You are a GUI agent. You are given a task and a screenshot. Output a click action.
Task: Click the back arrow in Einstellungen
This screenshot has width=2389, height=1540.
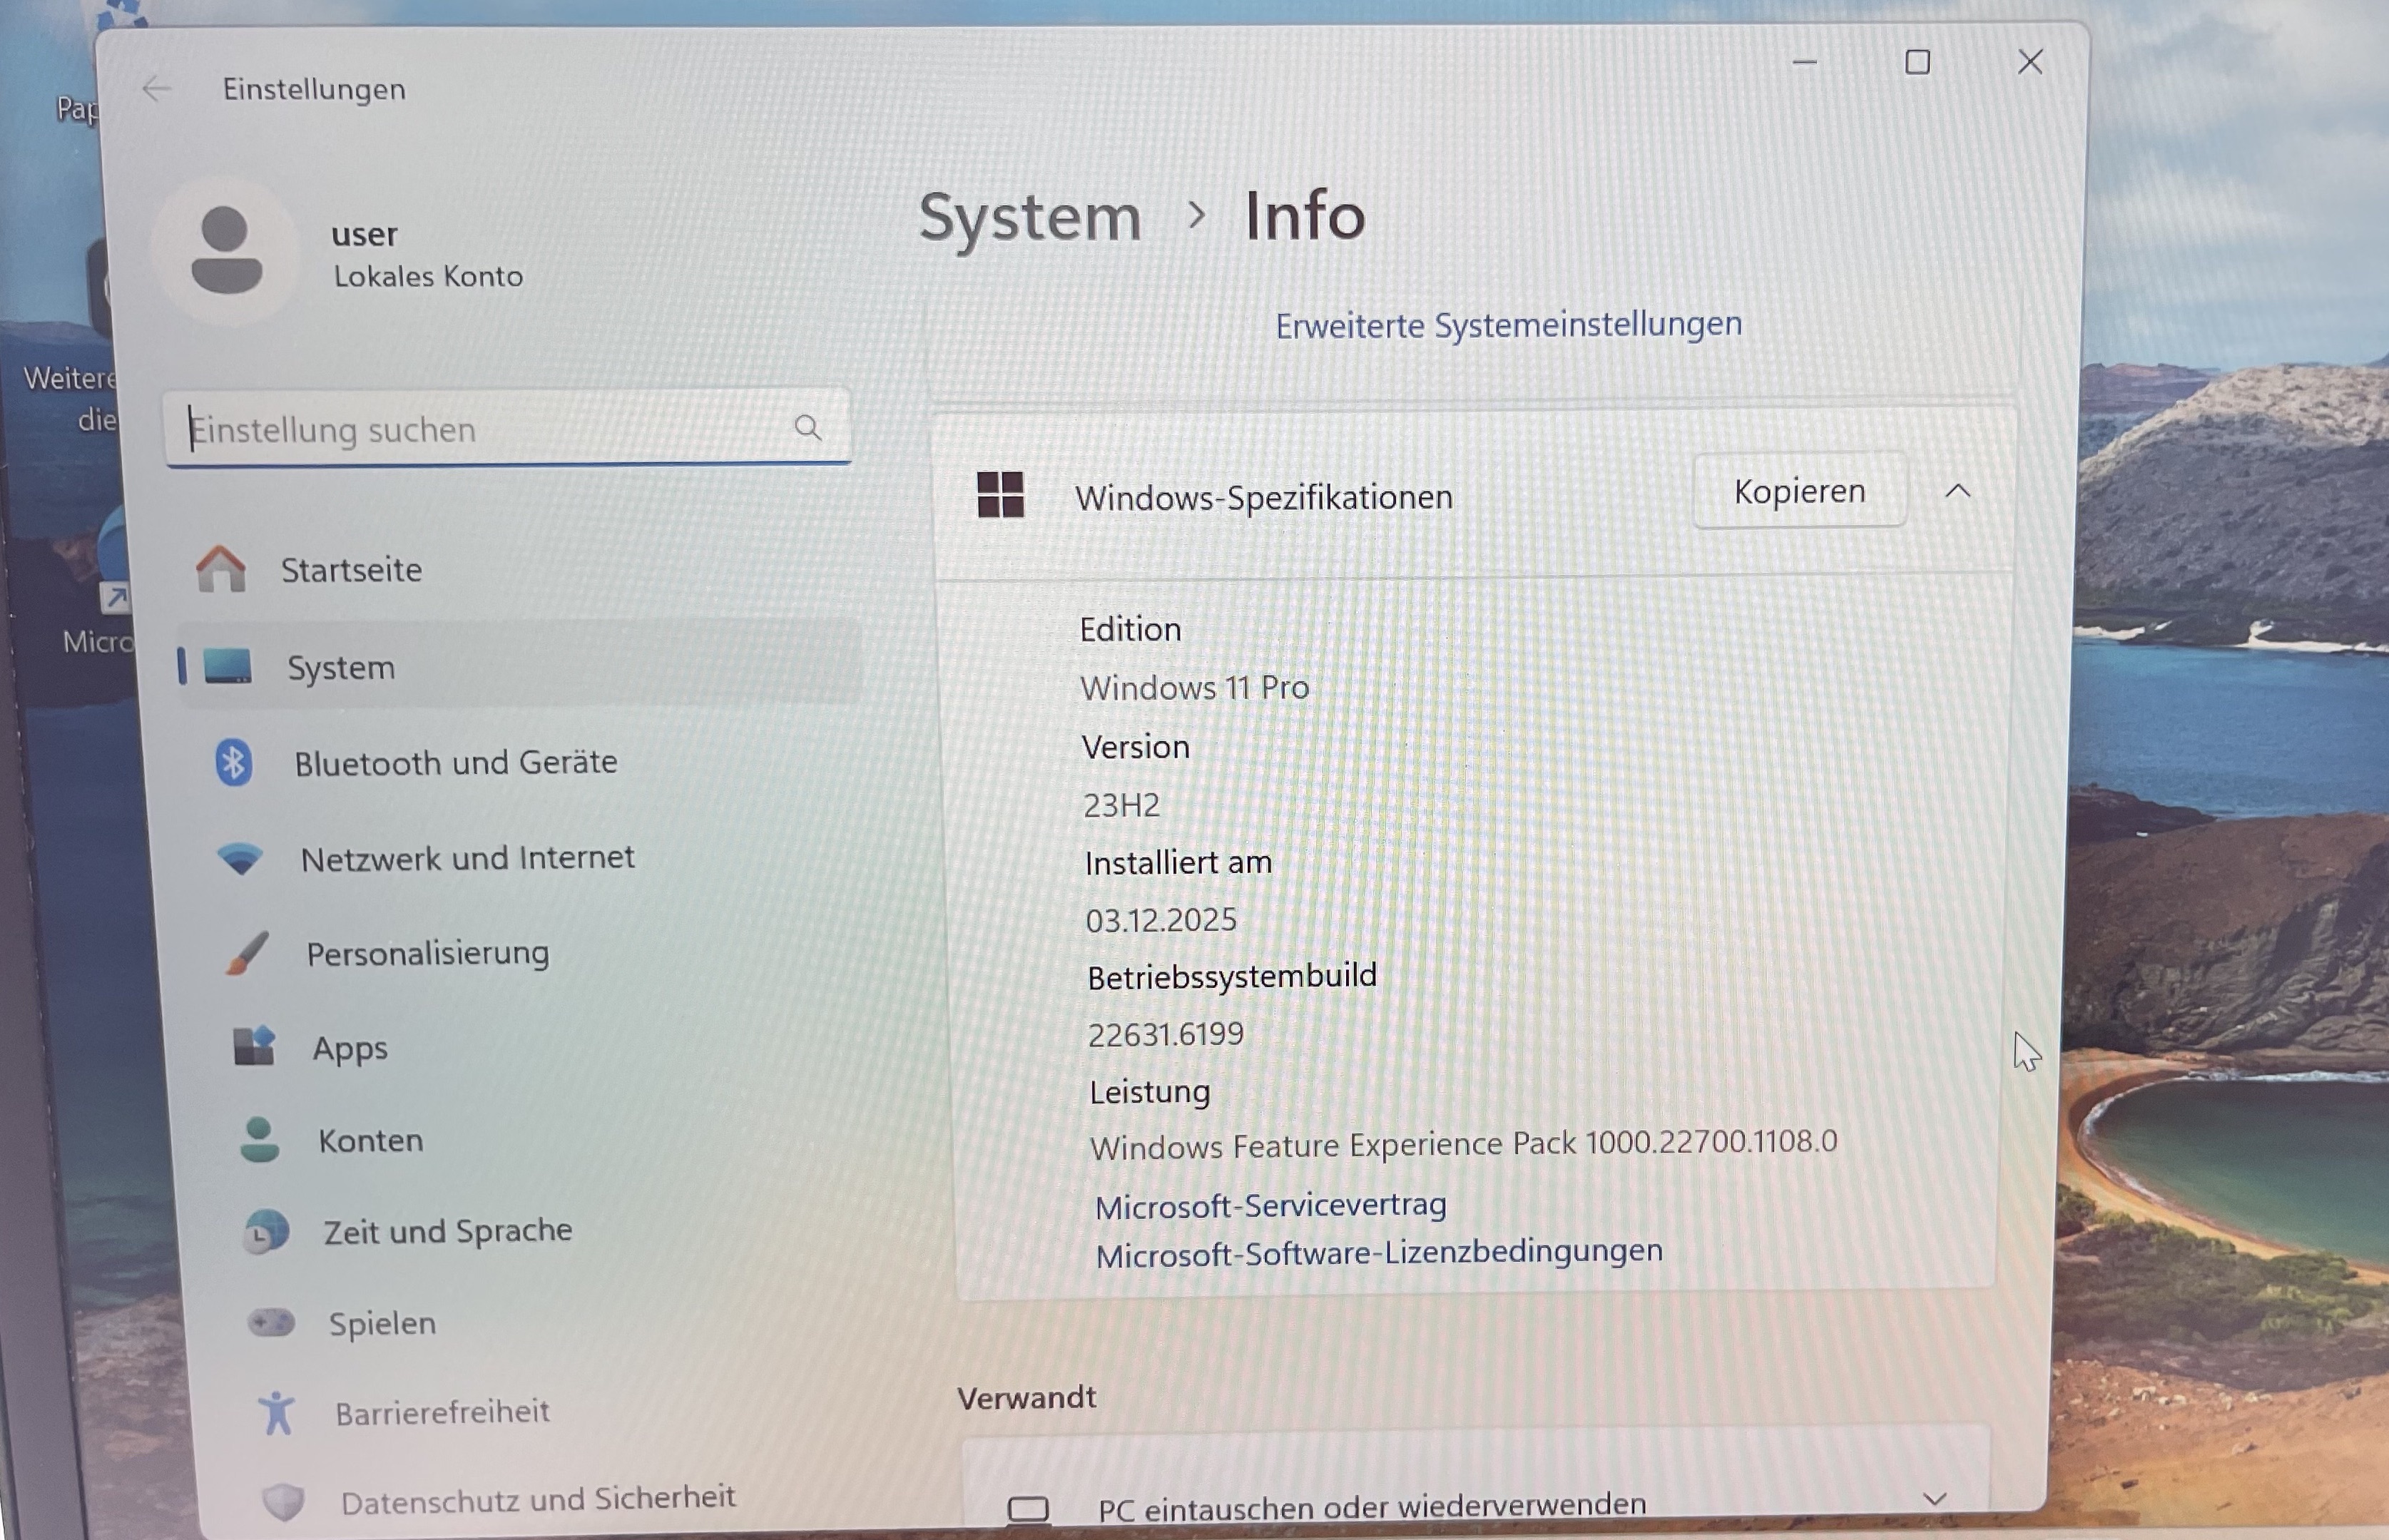[x=156, y=89]
